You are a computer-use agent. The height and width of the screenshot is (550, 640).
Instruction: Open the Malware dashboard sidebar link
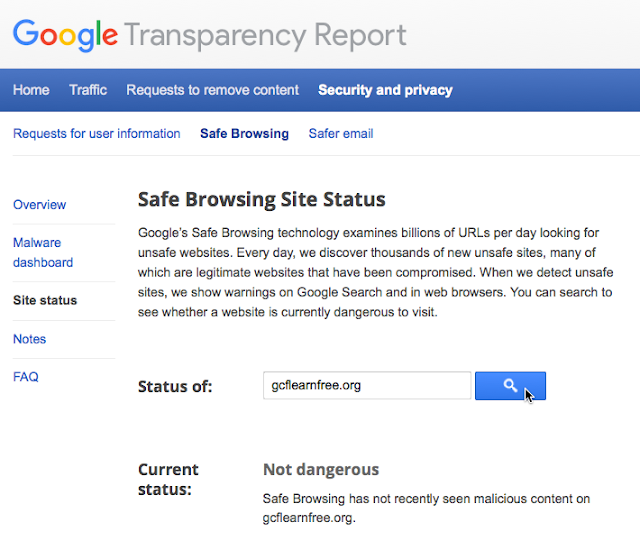pyautogui.click(x=43, y=253)
